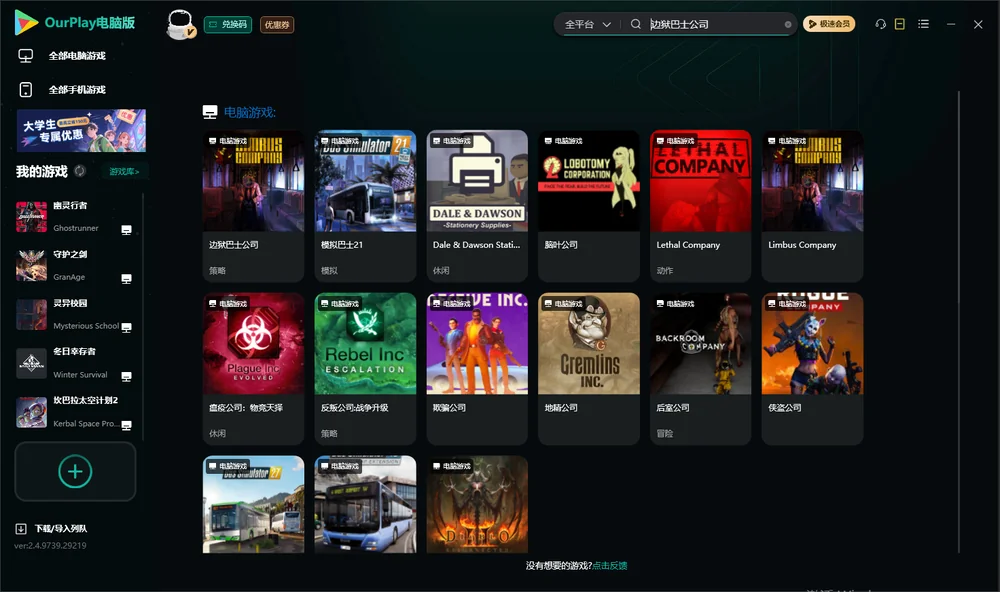This screenshot has width=1000, height=592.
Task: Open the 地精公司 Gremlins Inc card
Action: coord(589,369)
